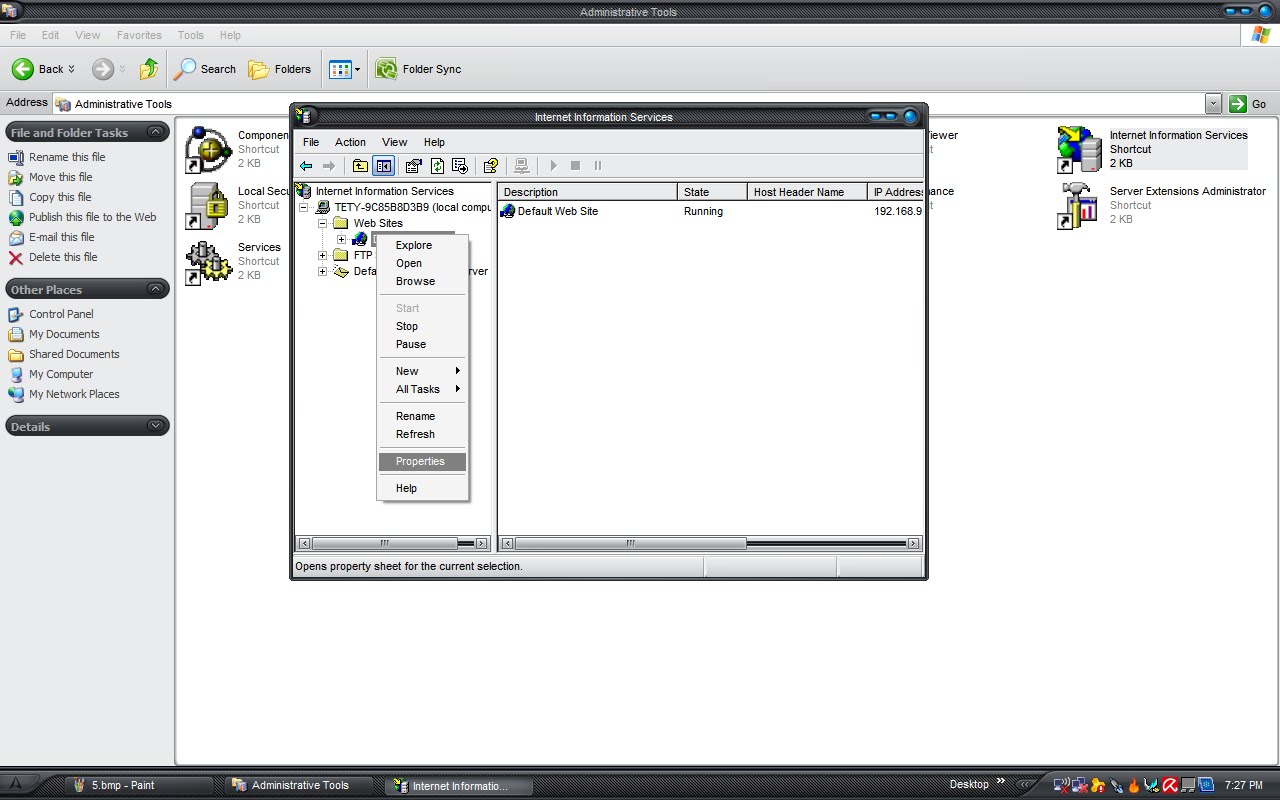Expand the Default Web Site tree node
The width and height of the screenshot is (1280, 800).
(x=341, y=240)
